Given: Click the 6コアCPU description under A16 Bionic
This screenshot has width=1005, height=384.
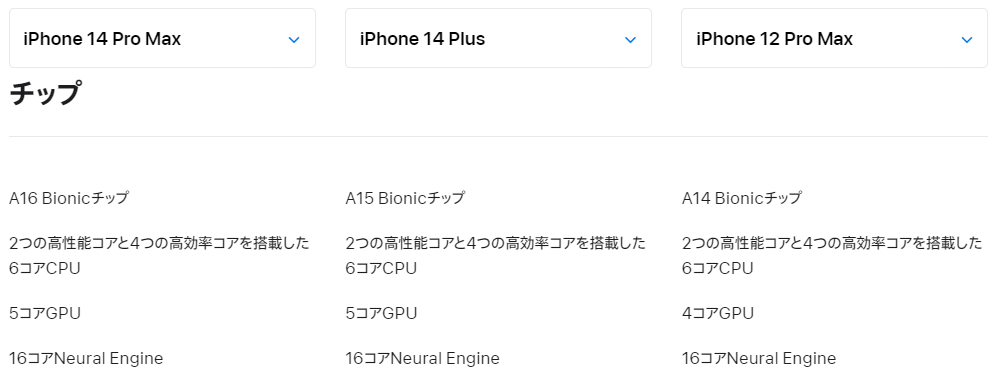Looking at the screenshot, I should 159,255.
